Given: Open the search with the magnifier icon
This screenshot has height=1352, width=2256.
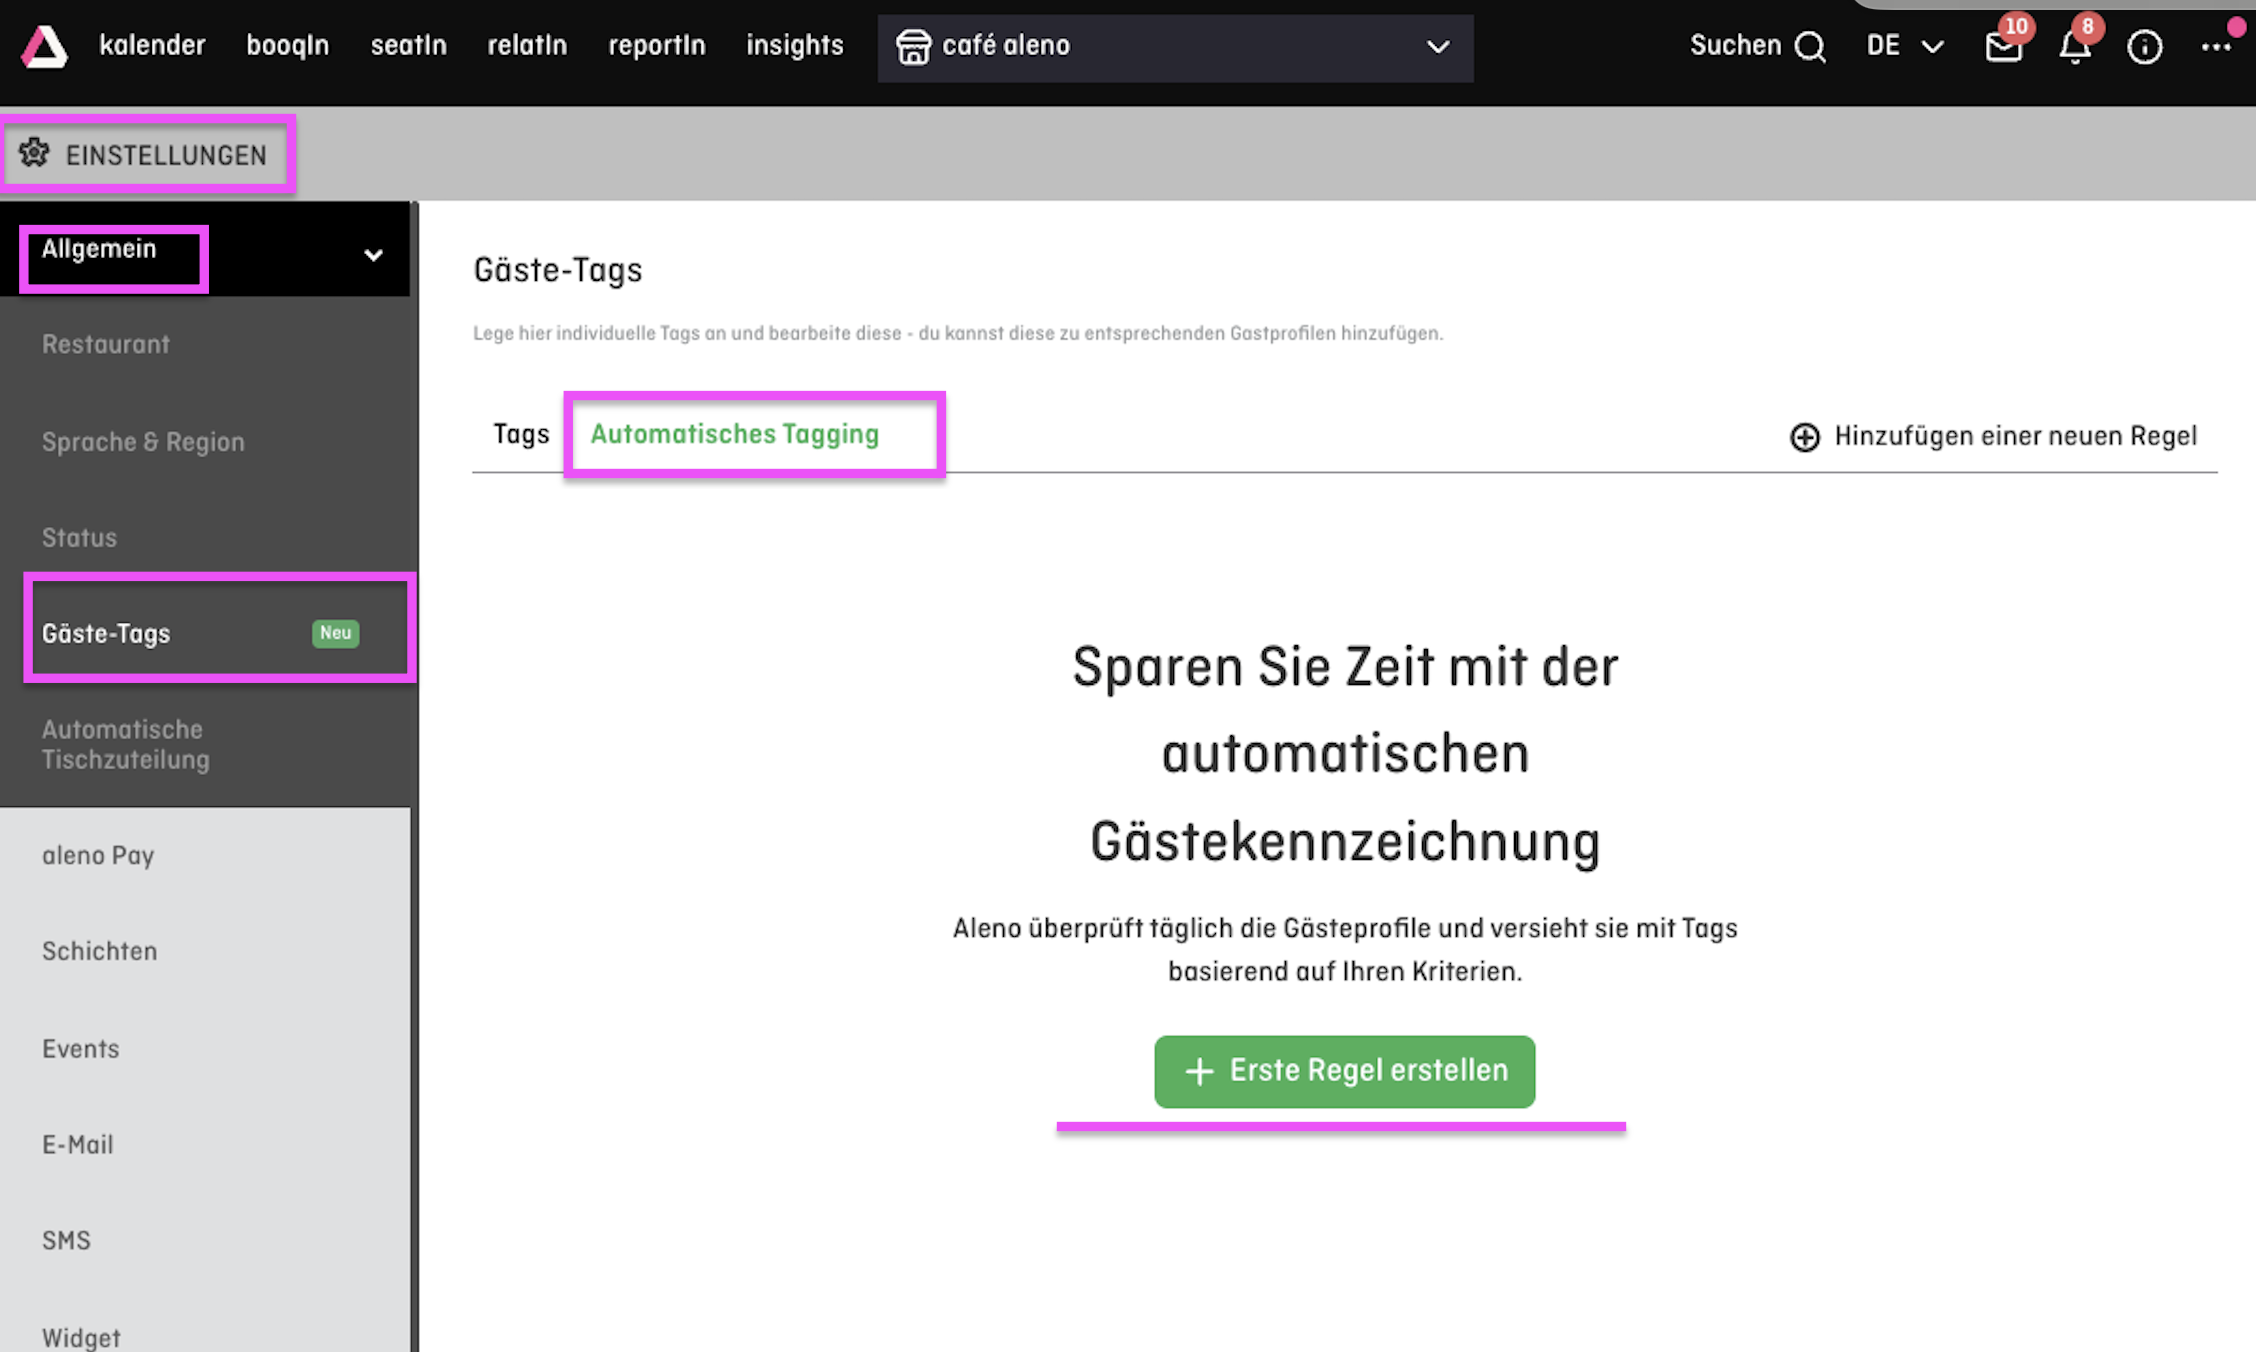Looking at the screenshot, I should pos(1810,45).
